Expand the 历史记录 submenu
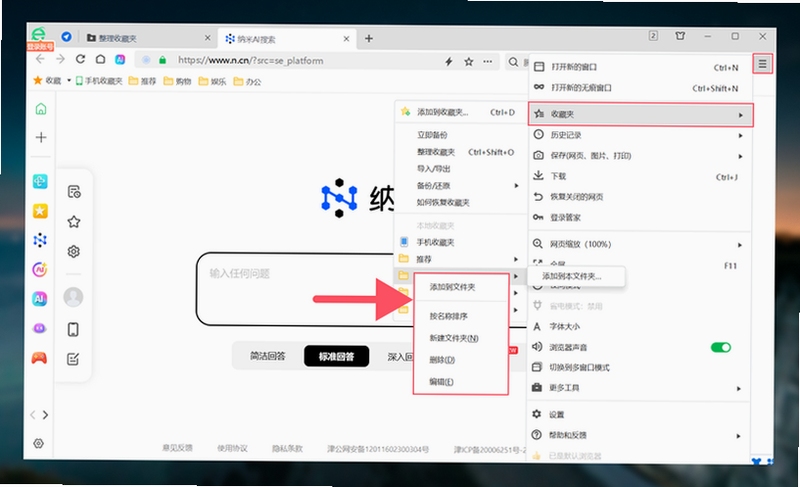 coord(639,135)
